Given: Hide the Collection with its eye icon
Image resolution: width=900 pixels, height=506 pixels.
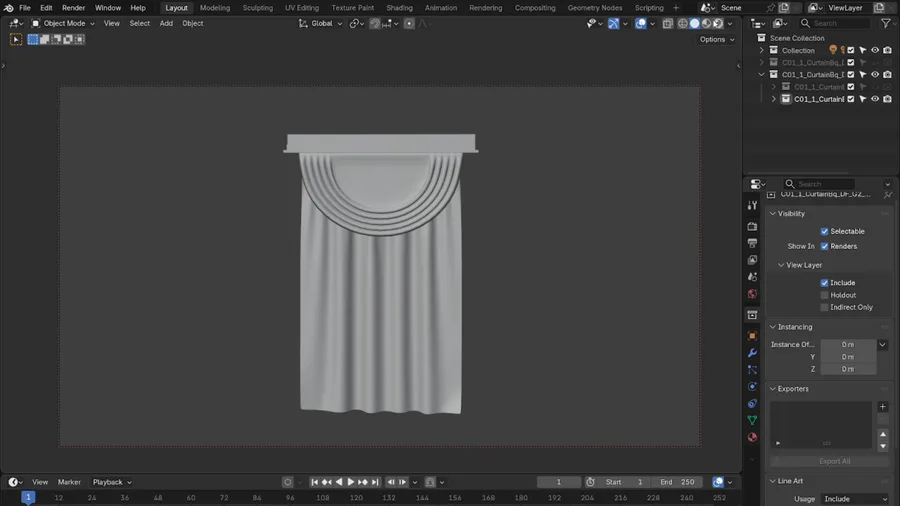Looking at the screenshot, I should (x=874, y=50).
